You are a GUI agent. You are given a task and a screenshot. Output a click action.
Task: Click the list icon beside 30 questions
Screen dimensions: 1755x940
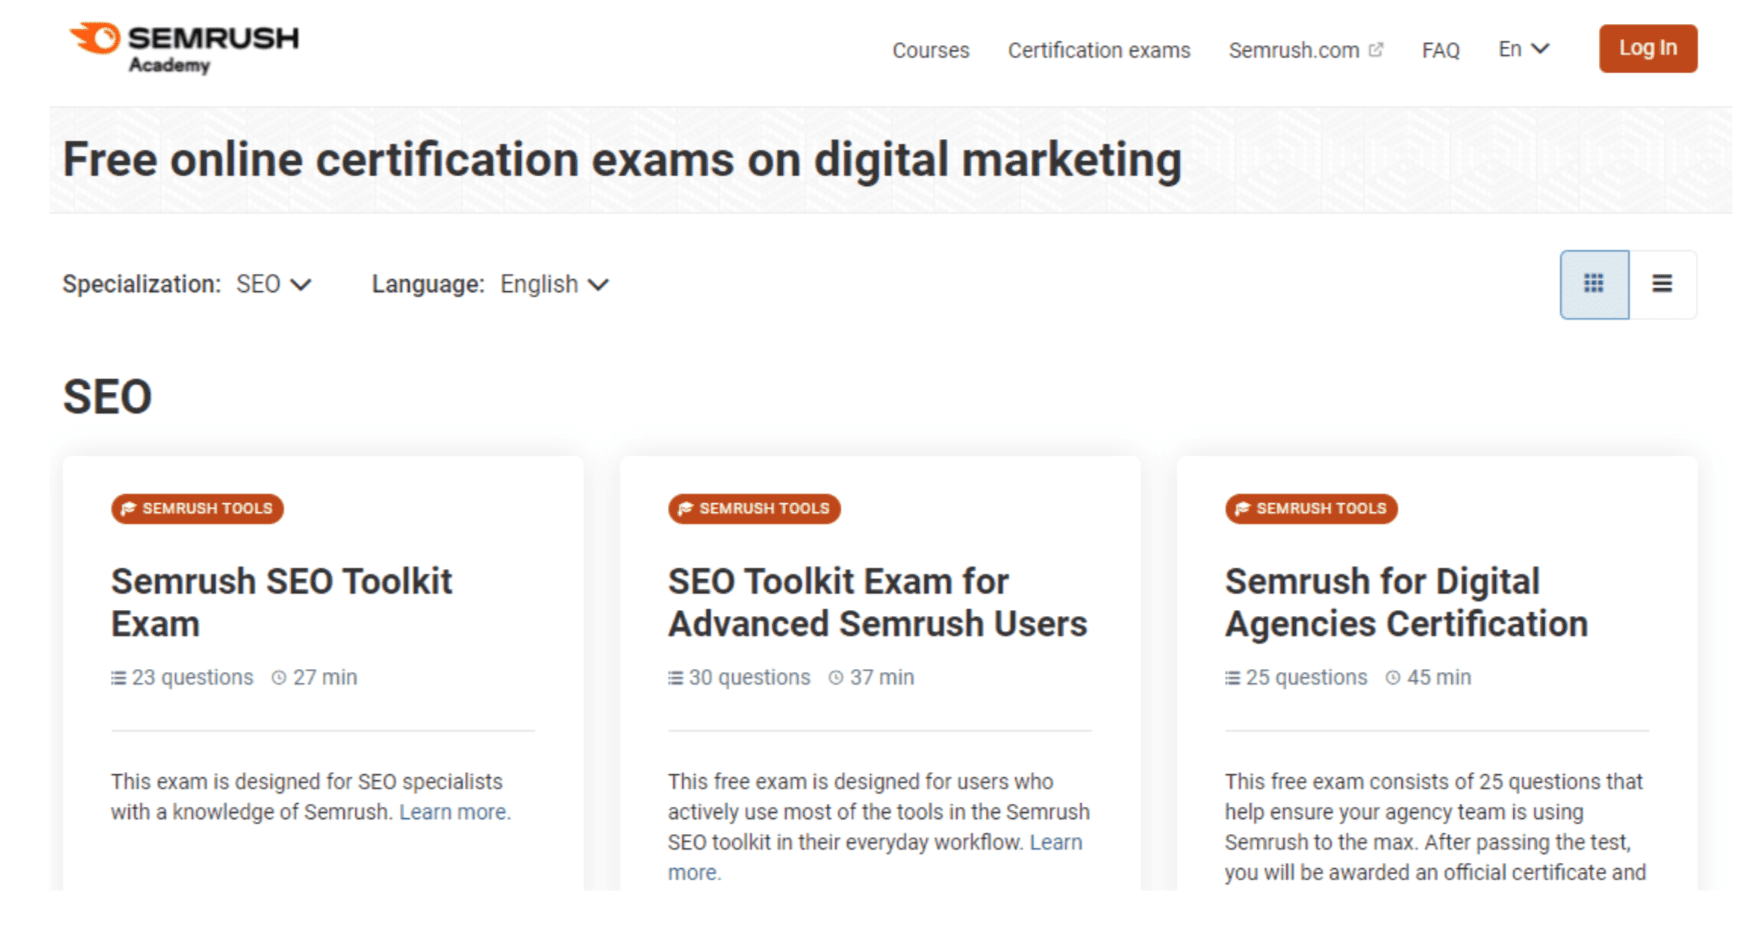675,678
